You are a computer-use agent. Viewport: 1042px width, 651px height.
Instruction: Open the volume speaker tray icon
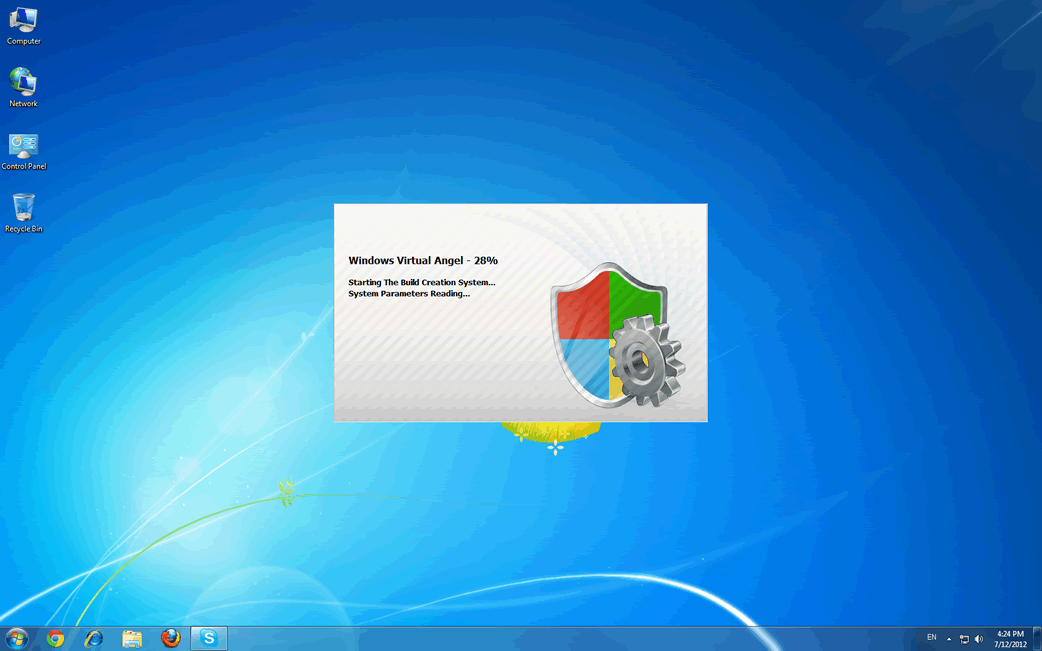(979, 639)
